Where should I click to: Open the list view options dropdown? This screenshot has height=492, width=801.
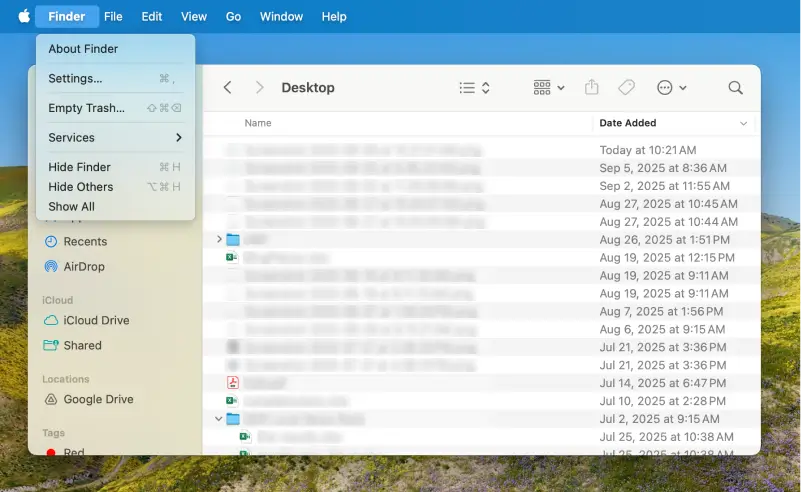474,88
